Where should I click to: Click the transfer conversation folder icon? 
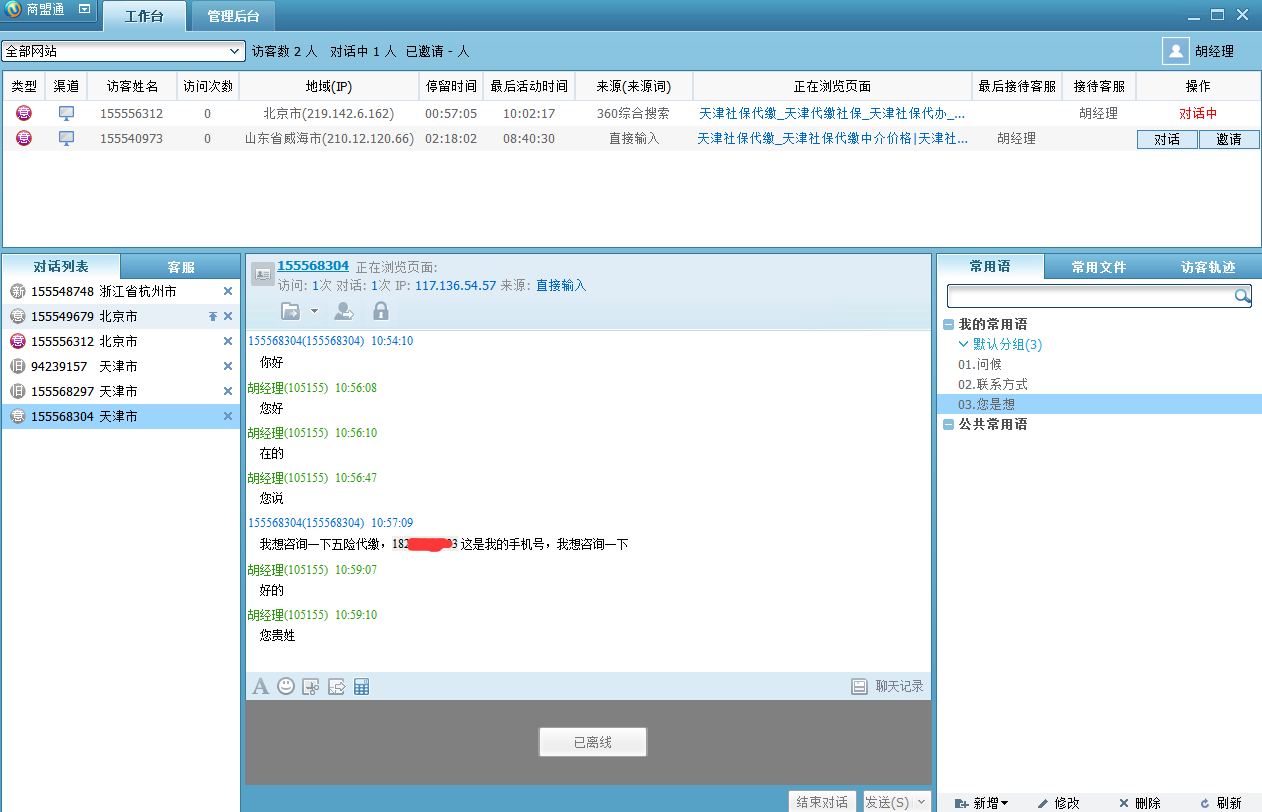[290, 311]
